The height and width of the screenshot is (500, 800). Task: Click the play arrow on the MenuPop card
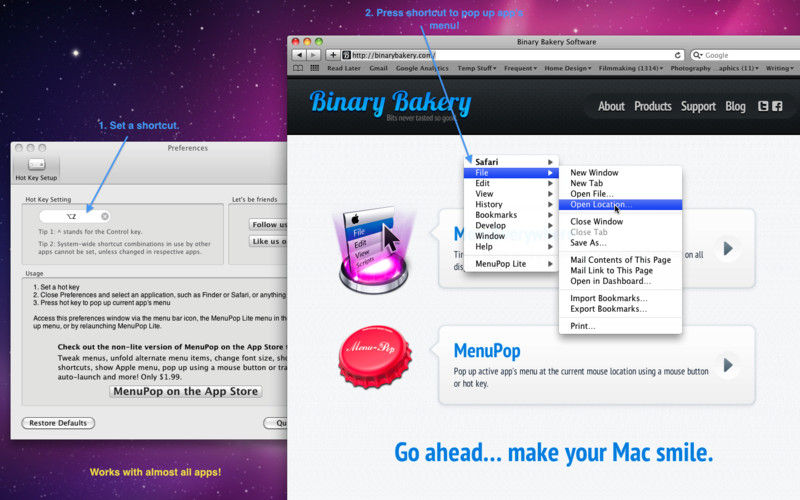[x=728, y=365]
